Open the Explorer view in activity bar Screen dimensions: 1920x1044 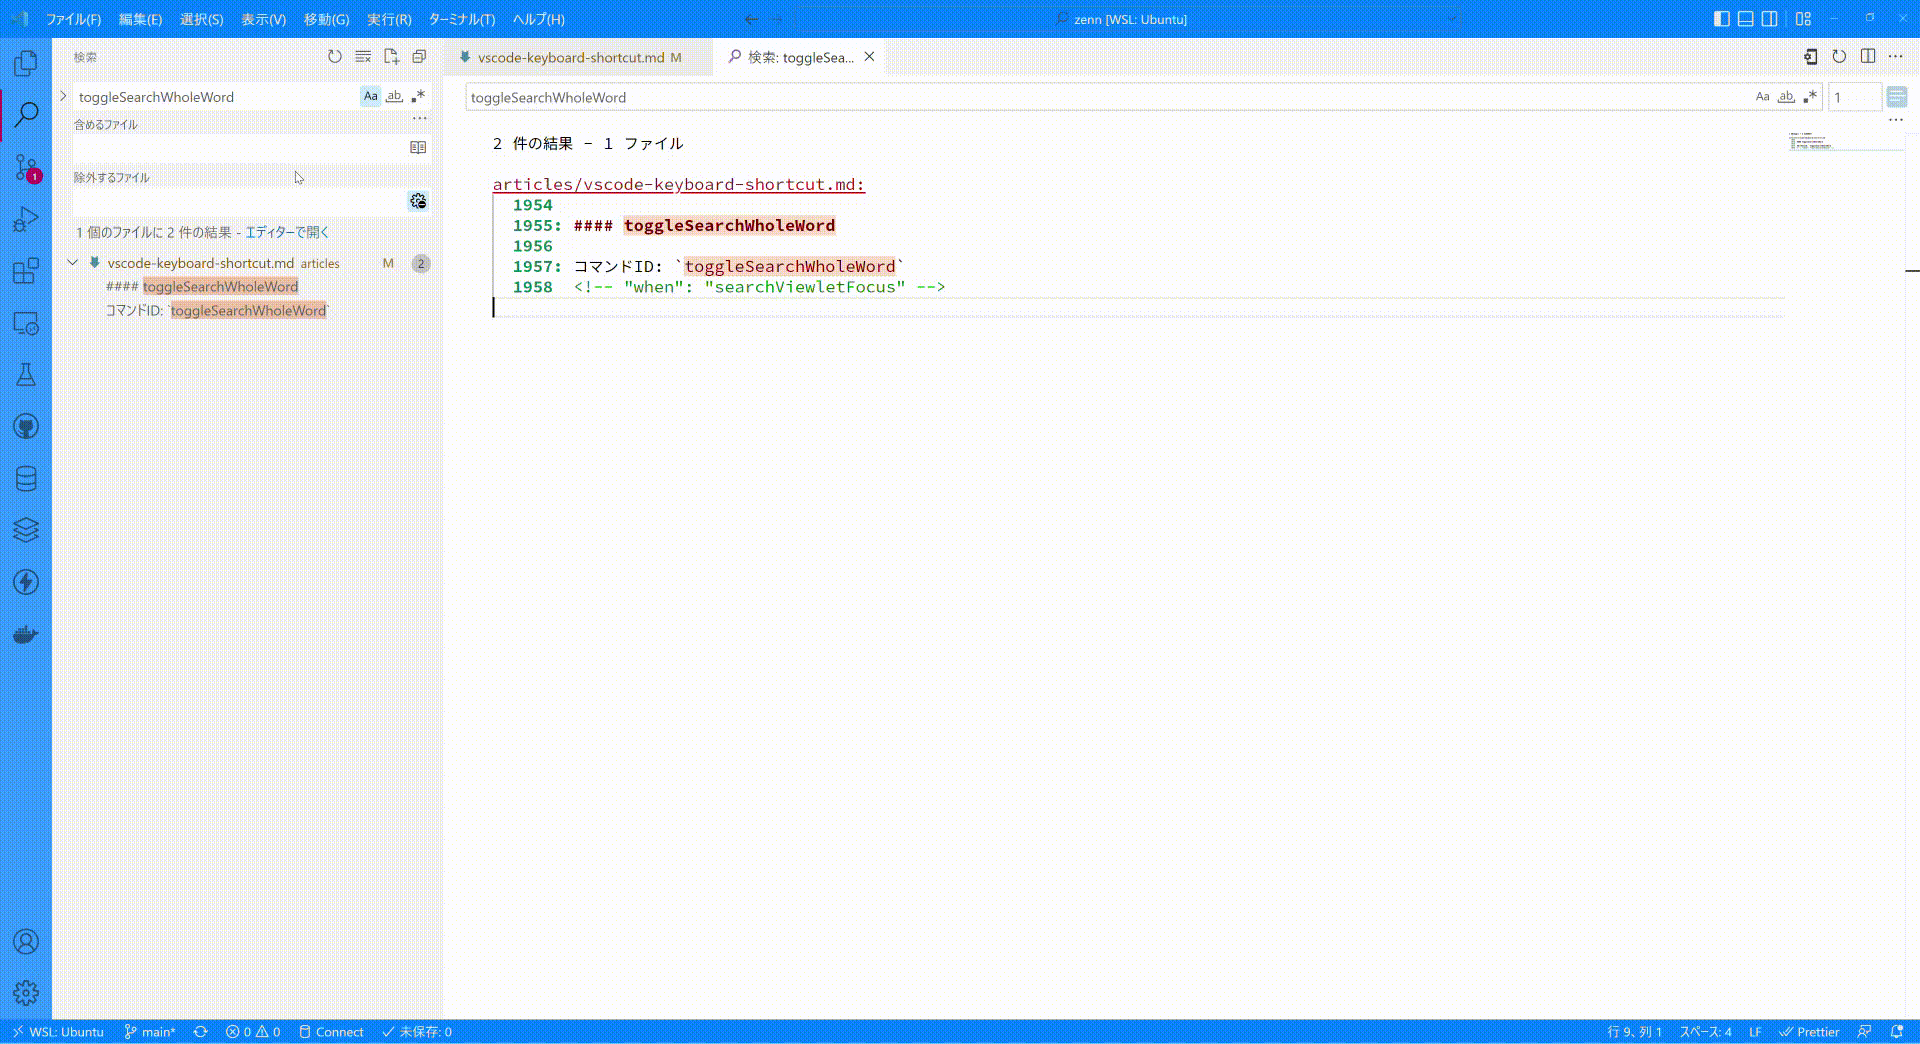26,63
